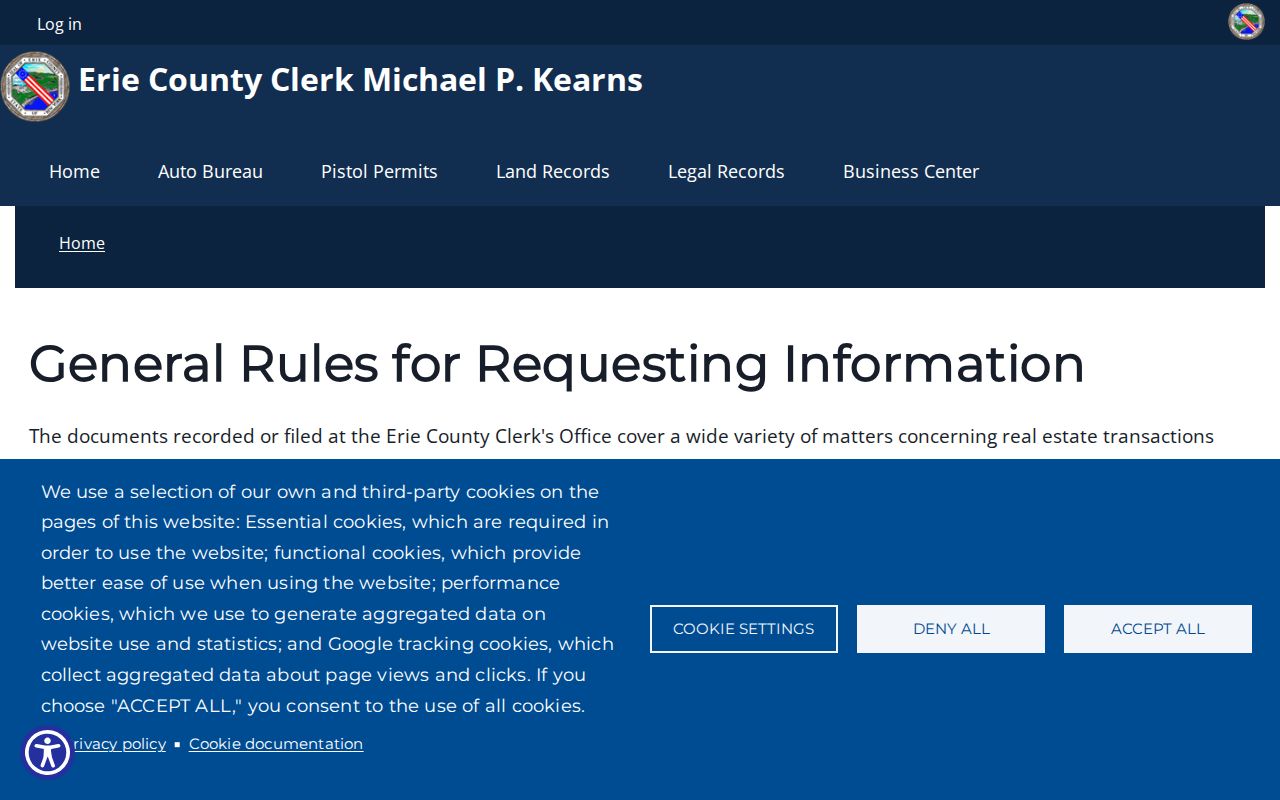This screenshot has width=1280, height=800.
Task: Deny all cookies
Action: tap(951, 629)
